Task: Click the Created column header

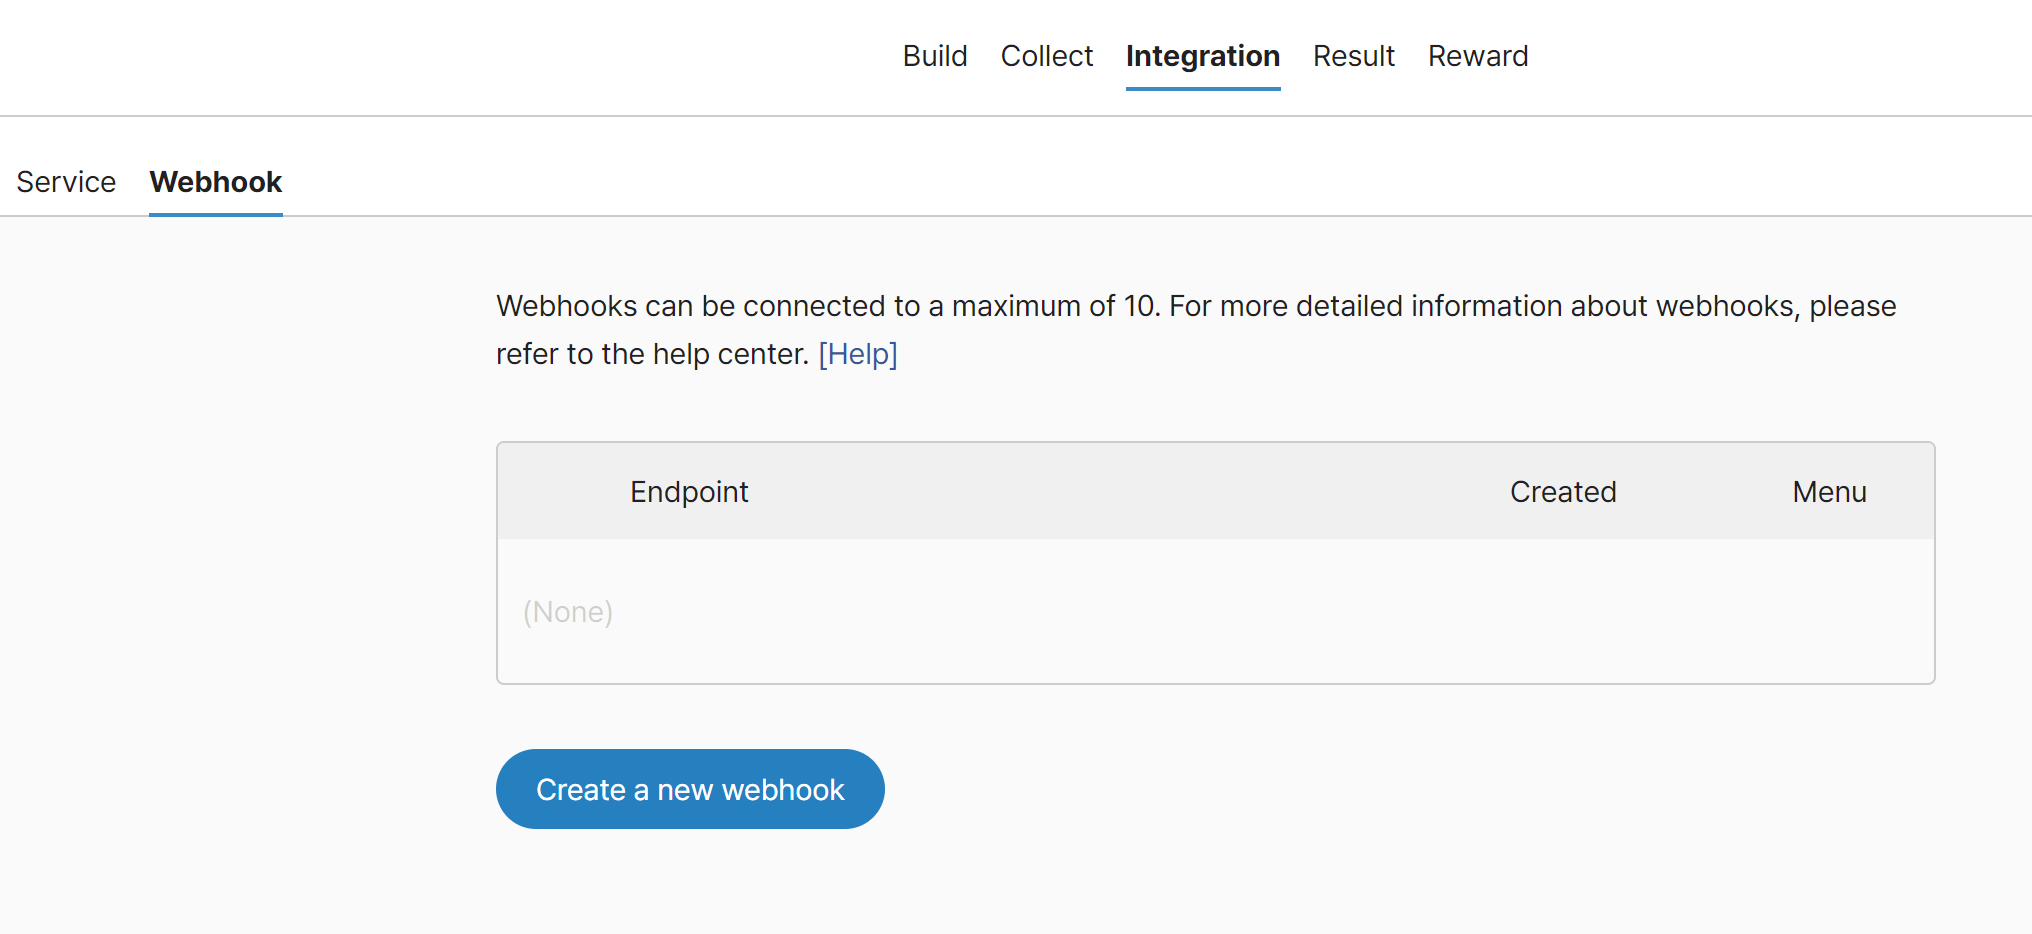Action: coord(1562,491)
